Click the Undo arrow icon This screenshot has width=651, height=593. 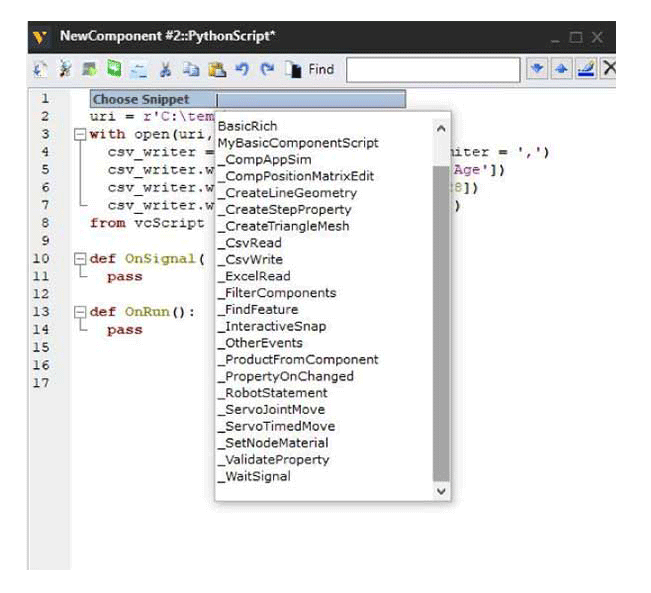[x=242, y=69]
